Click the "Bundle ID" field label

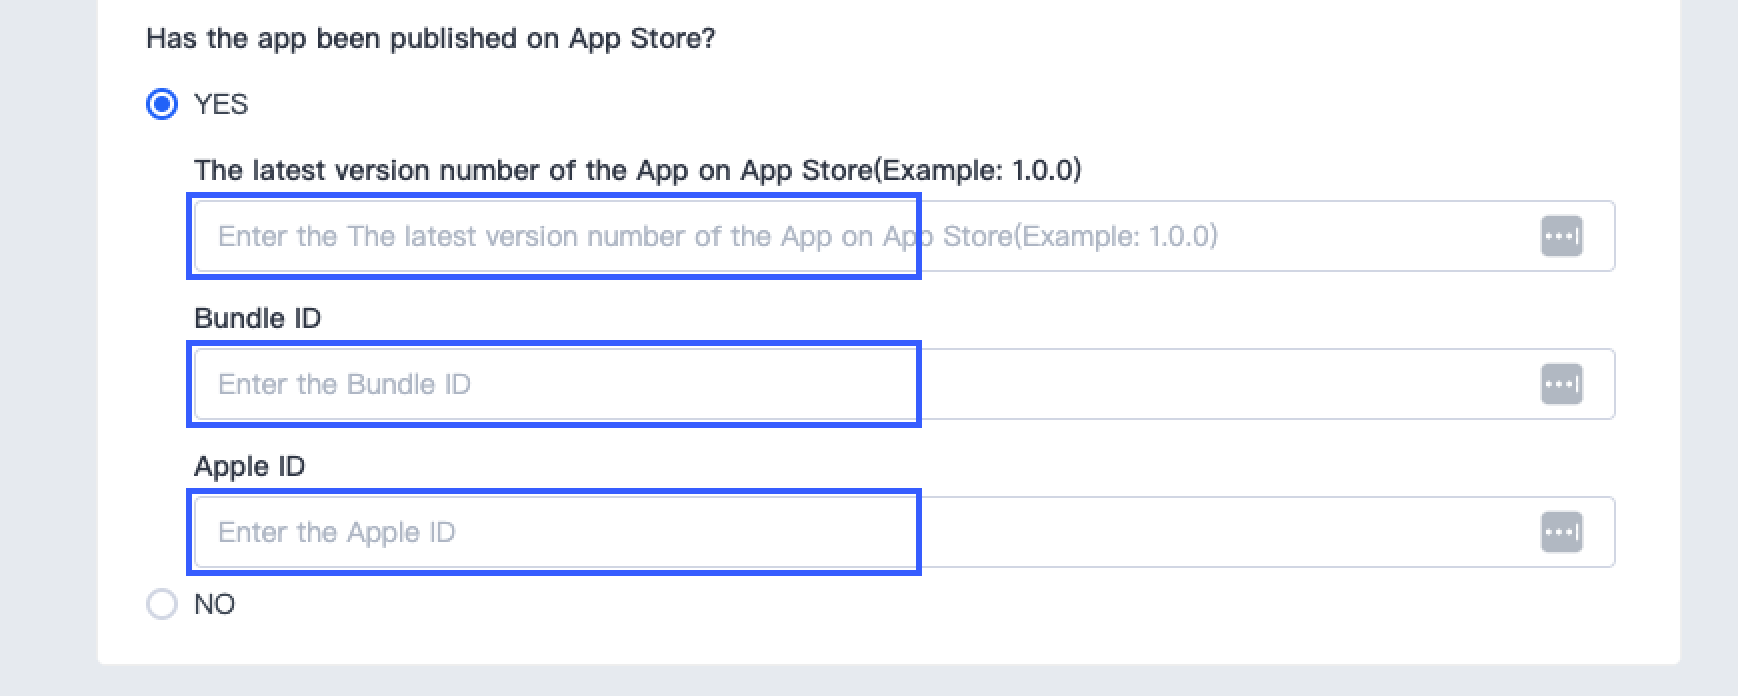click(257, 318)
